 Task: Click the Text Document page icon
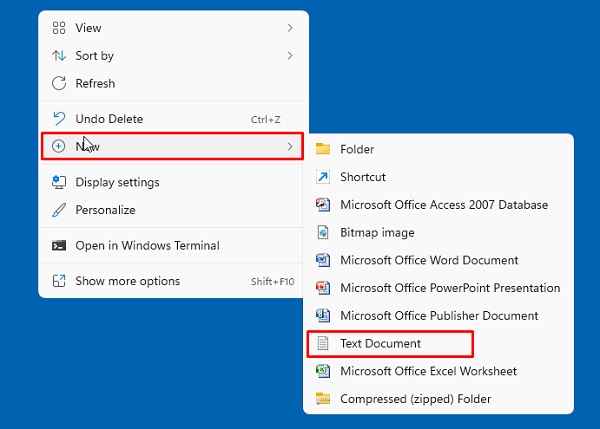tap(323, 343)
